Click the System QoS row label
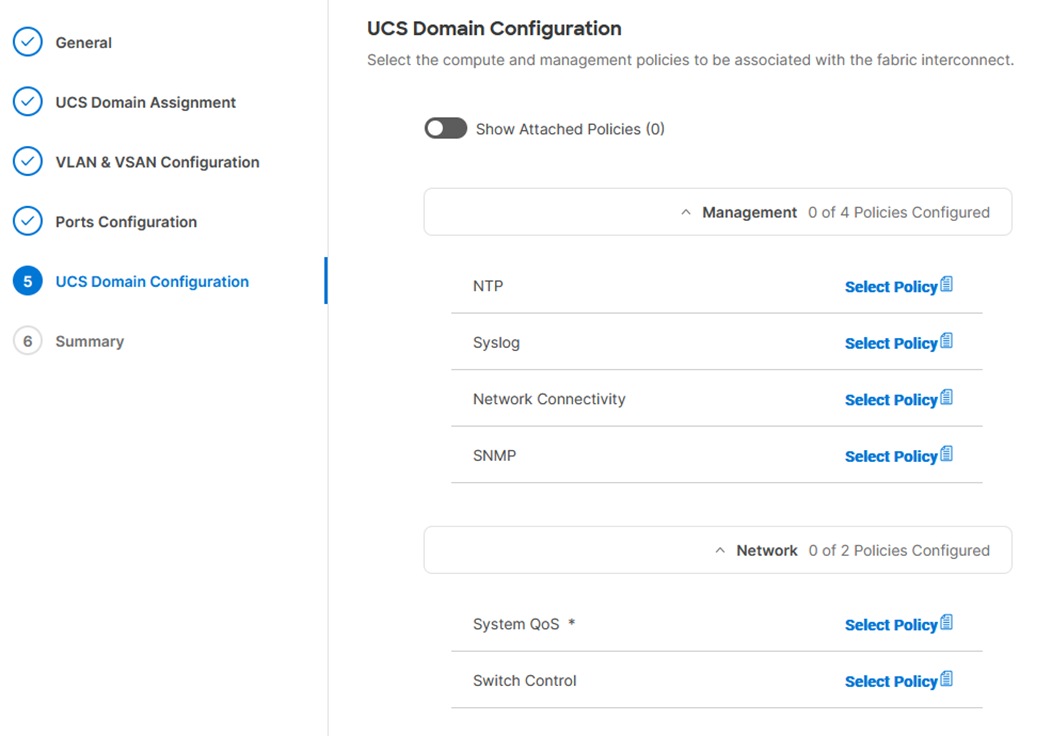This screenshot has width=1052, height=736. pyautogui.click(x=516, y=624)
